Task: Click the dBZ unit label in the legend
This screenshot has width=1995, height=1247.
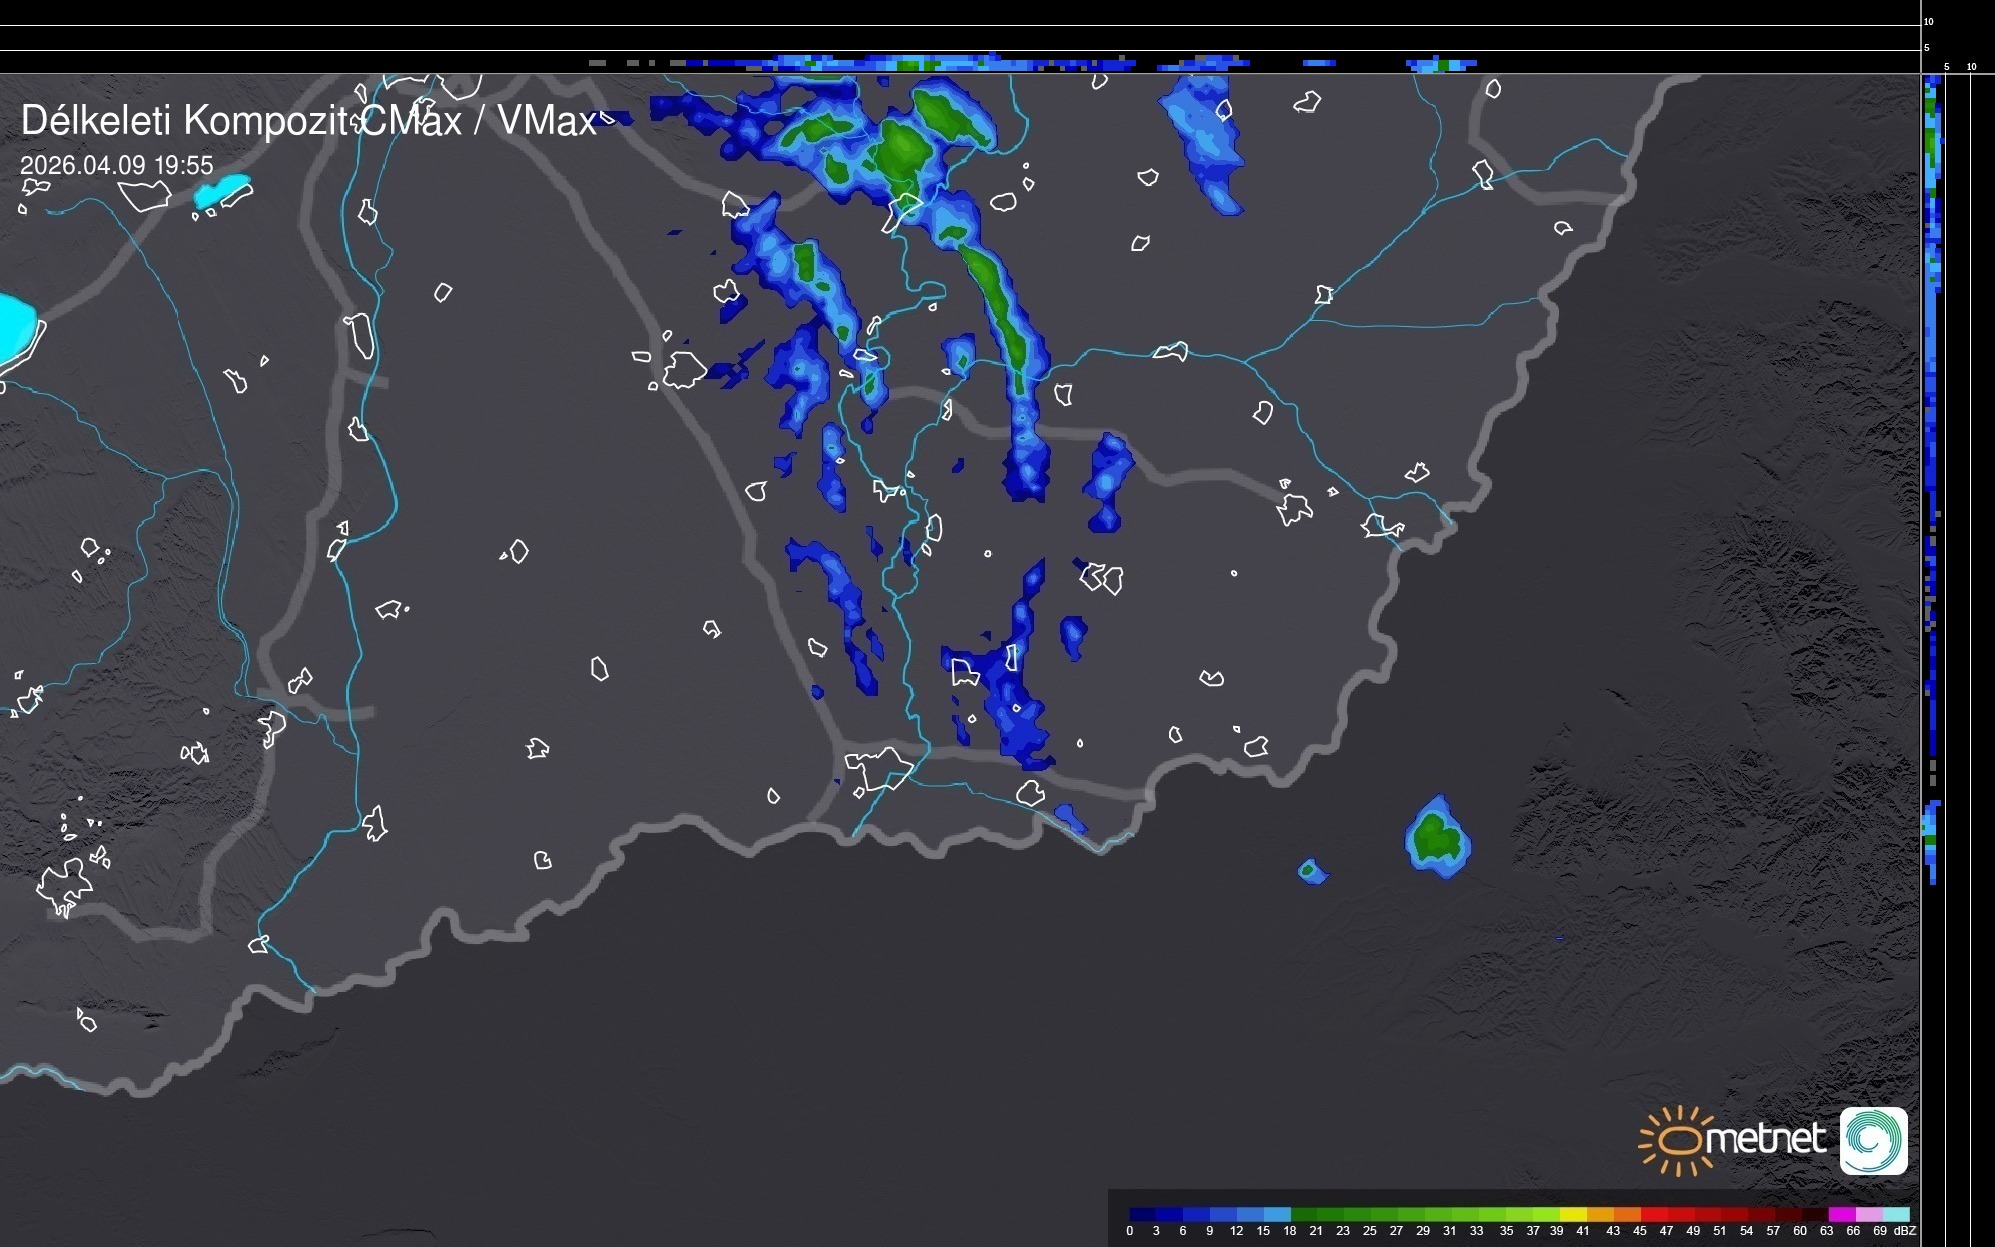Action: click(x=1904, y=1231)
